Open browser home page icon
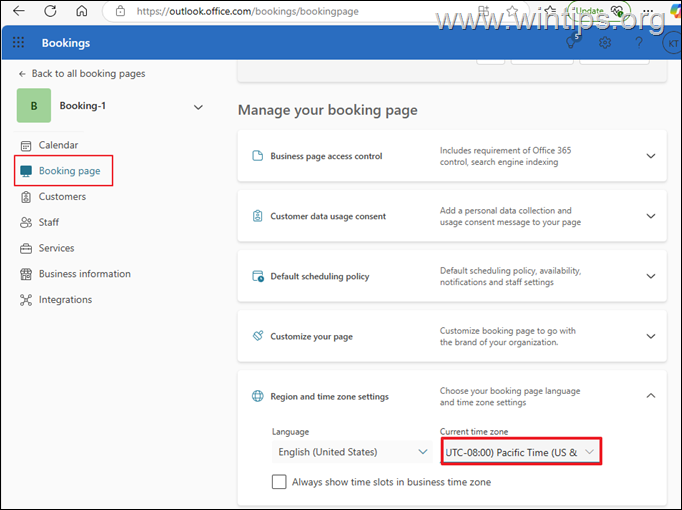682x510 pixels. [x=82, y=11]
